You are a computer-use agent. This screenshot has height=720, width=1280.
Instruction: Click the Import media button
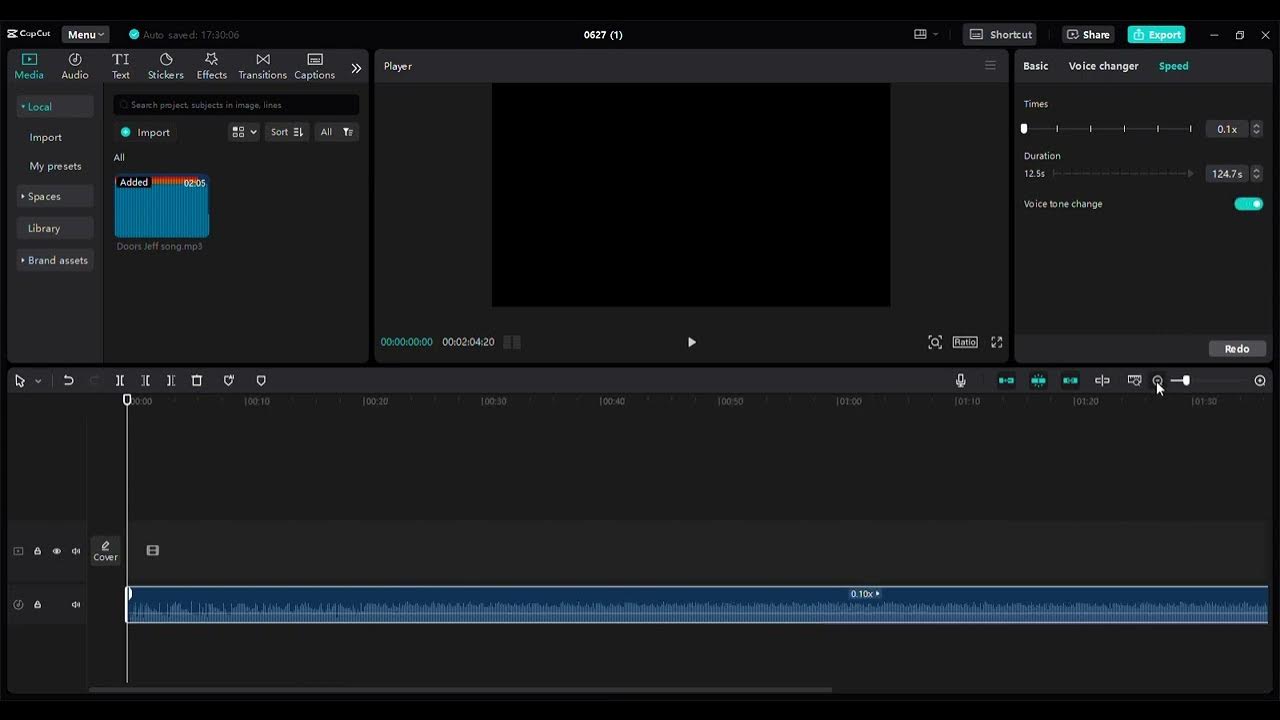click(x=145, y=132)
